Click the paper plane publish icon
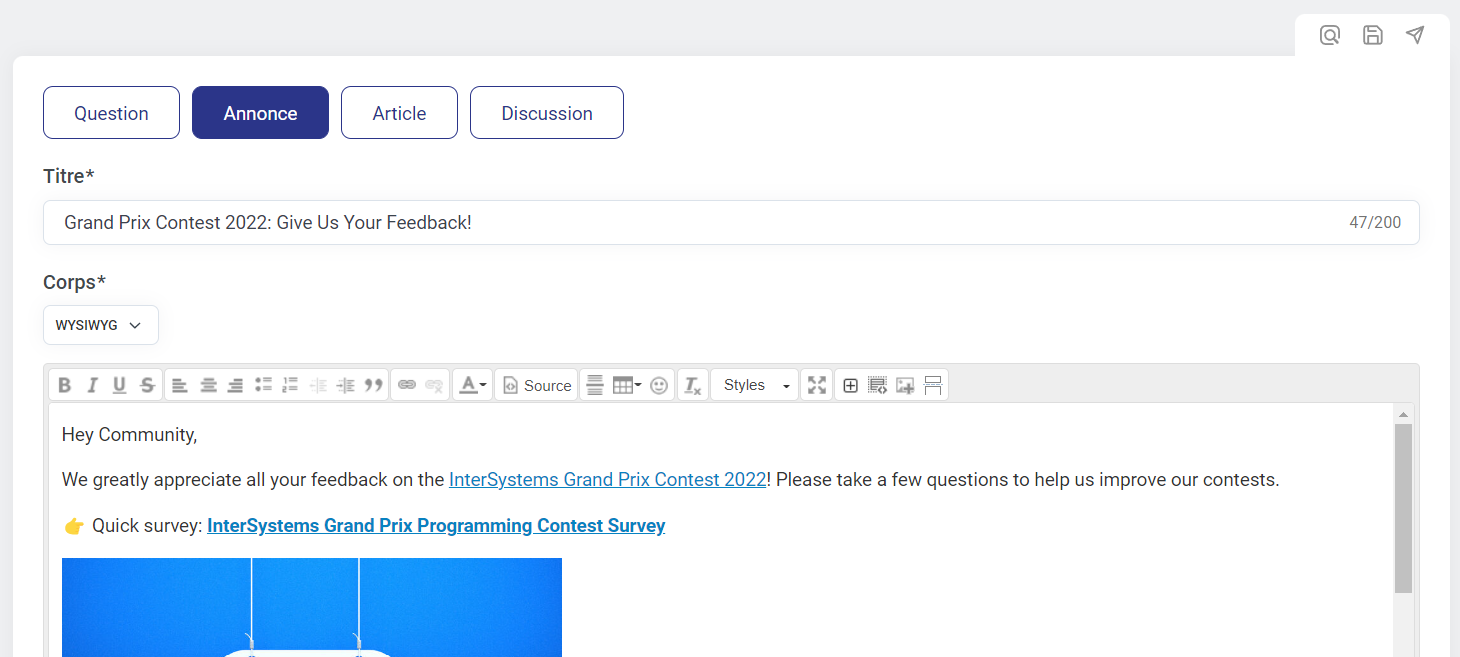The image size is (1460, 657). 1414,35
